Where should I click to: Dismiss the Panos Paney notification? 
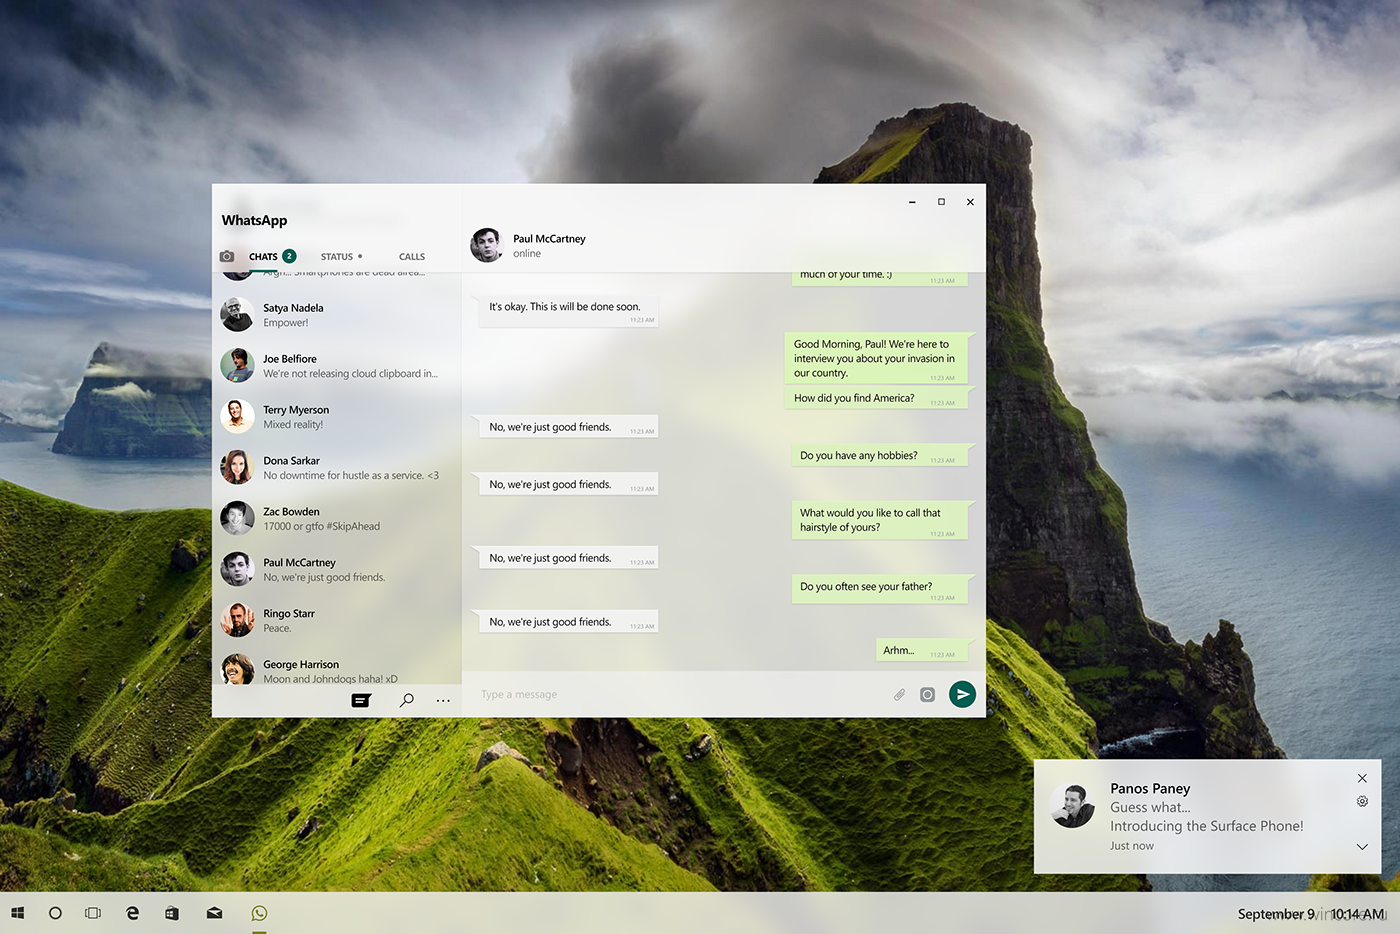pos(1362,778)
